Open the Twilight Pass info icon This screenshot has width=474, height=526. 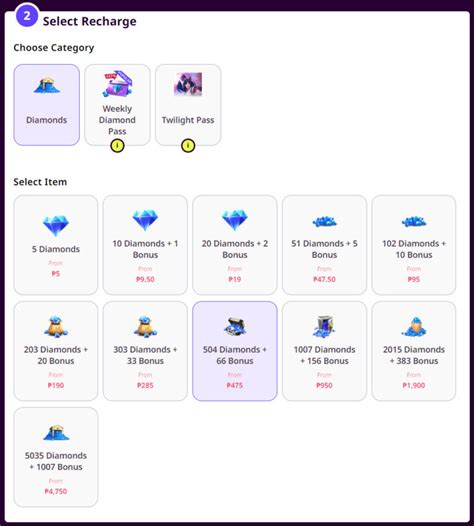[x=188, y=146]
